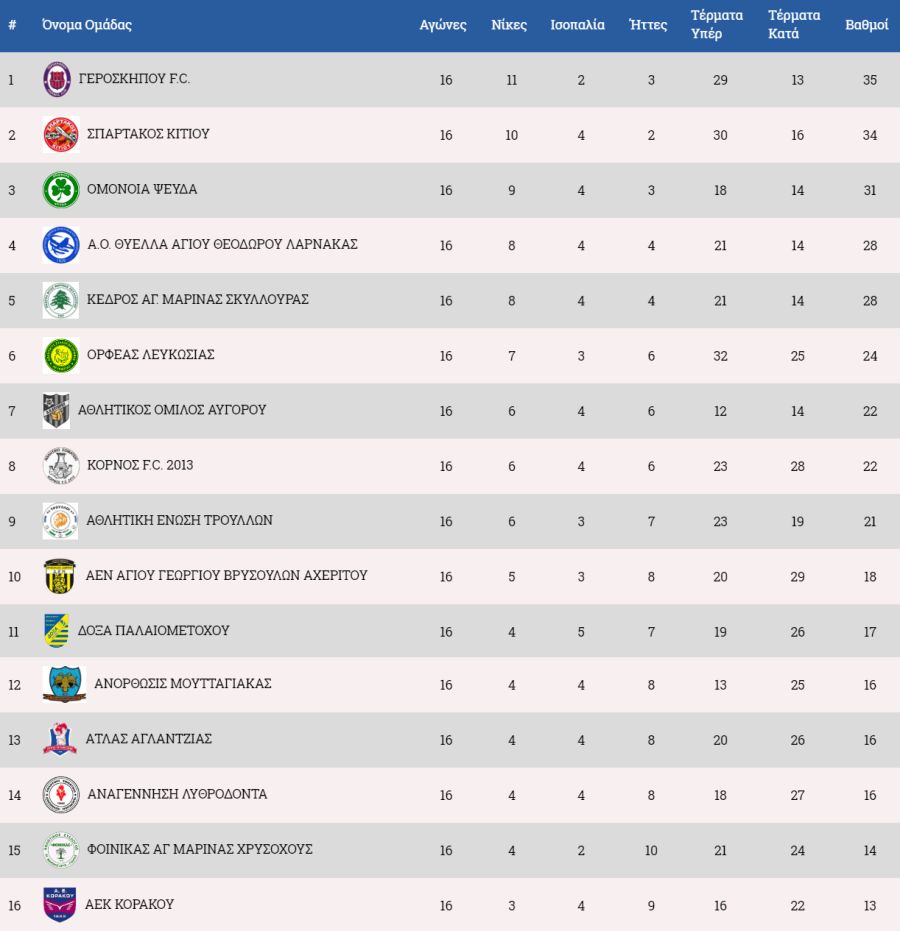This screenshot has width=900, height=931.
Task: Click the ΚΕΔΡΟΣ cedar tree logo
Action: (x=61, y=300)
